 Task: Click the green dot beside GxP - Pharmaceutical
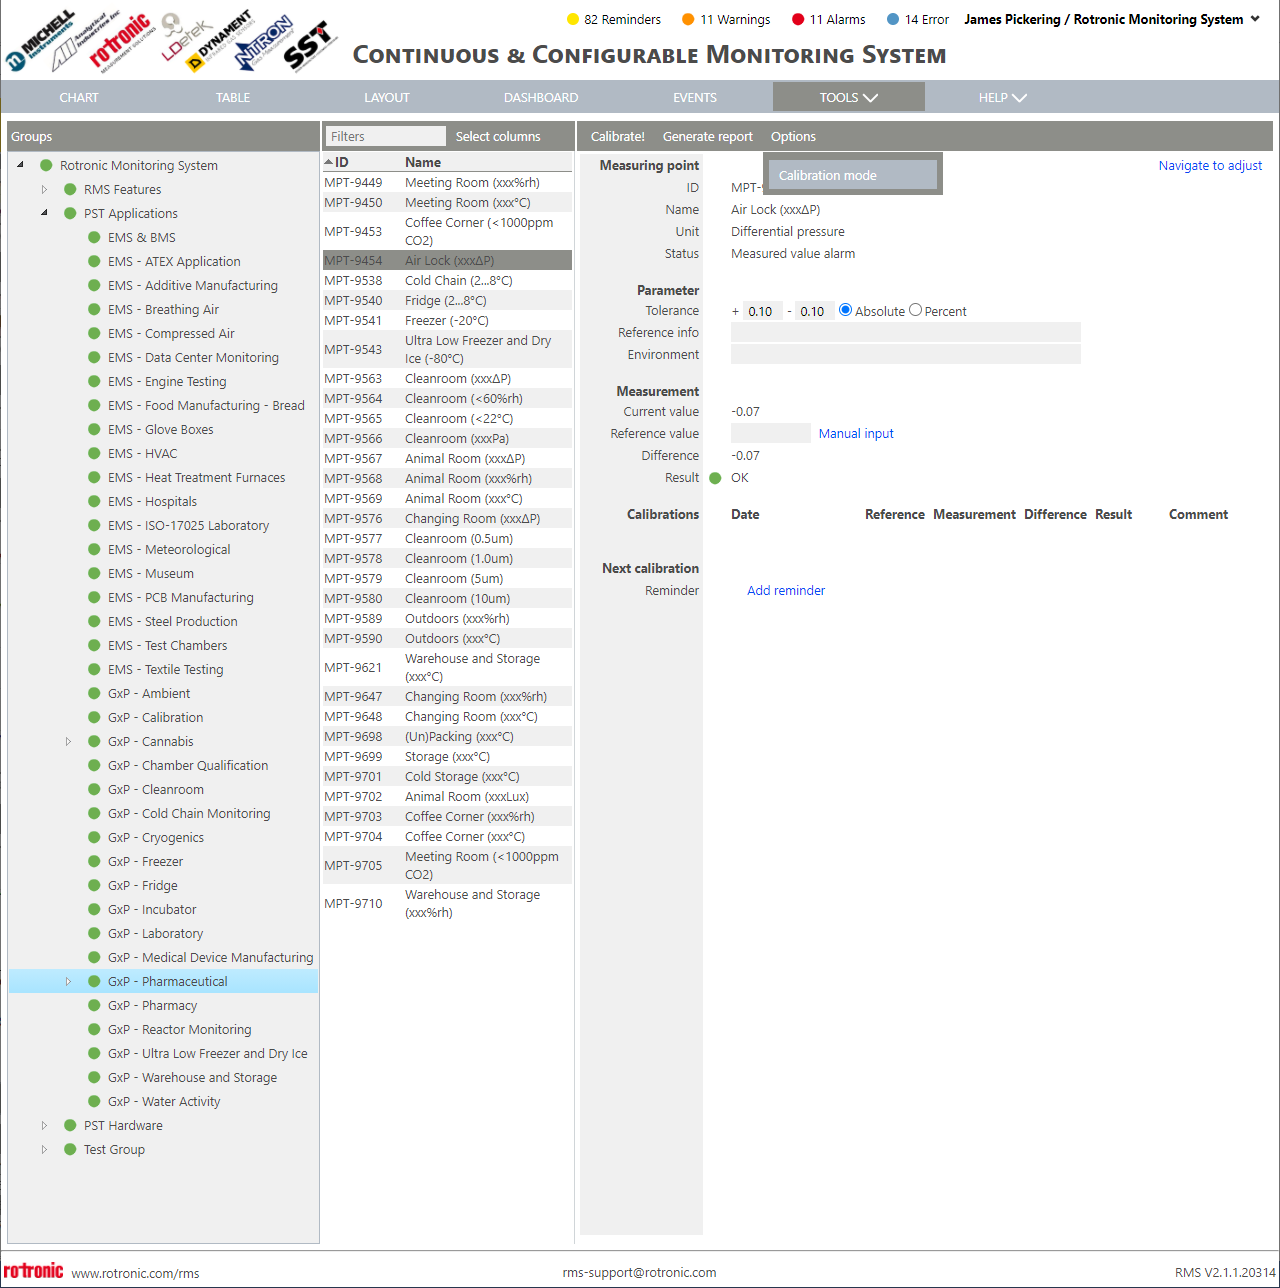[x=94, y=981]
